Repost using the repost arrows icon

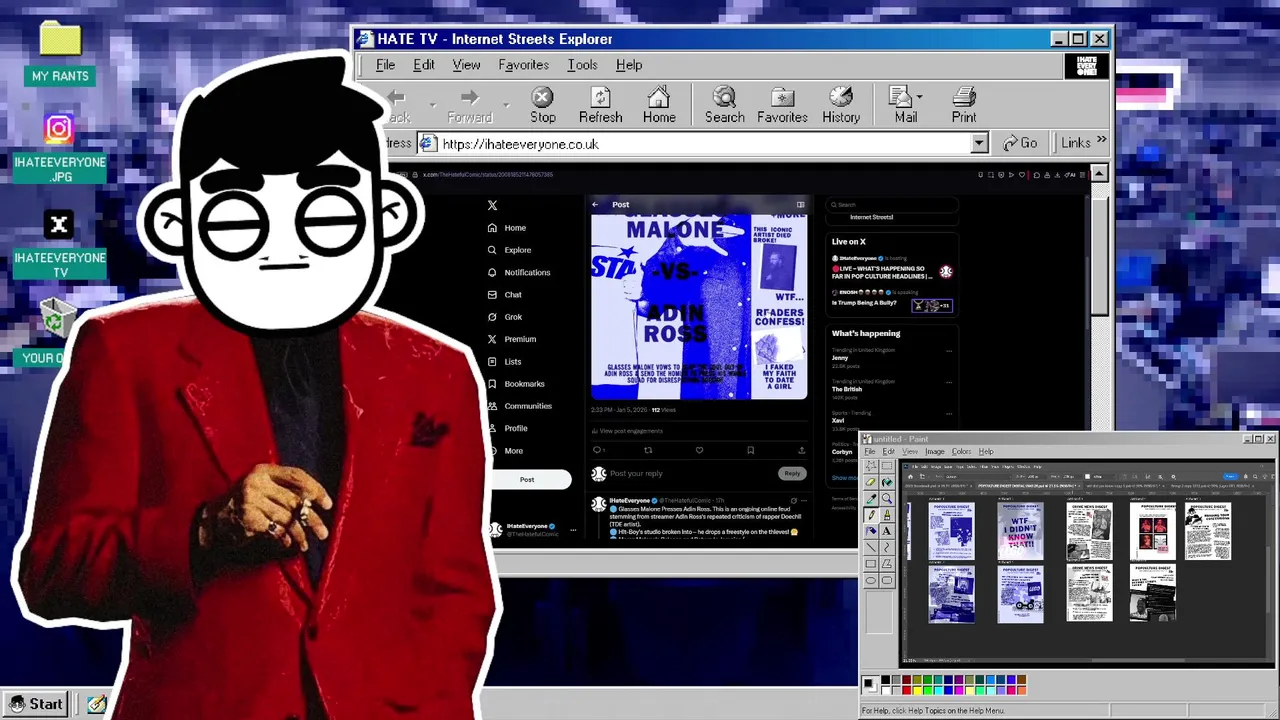(x=648, y=450)
